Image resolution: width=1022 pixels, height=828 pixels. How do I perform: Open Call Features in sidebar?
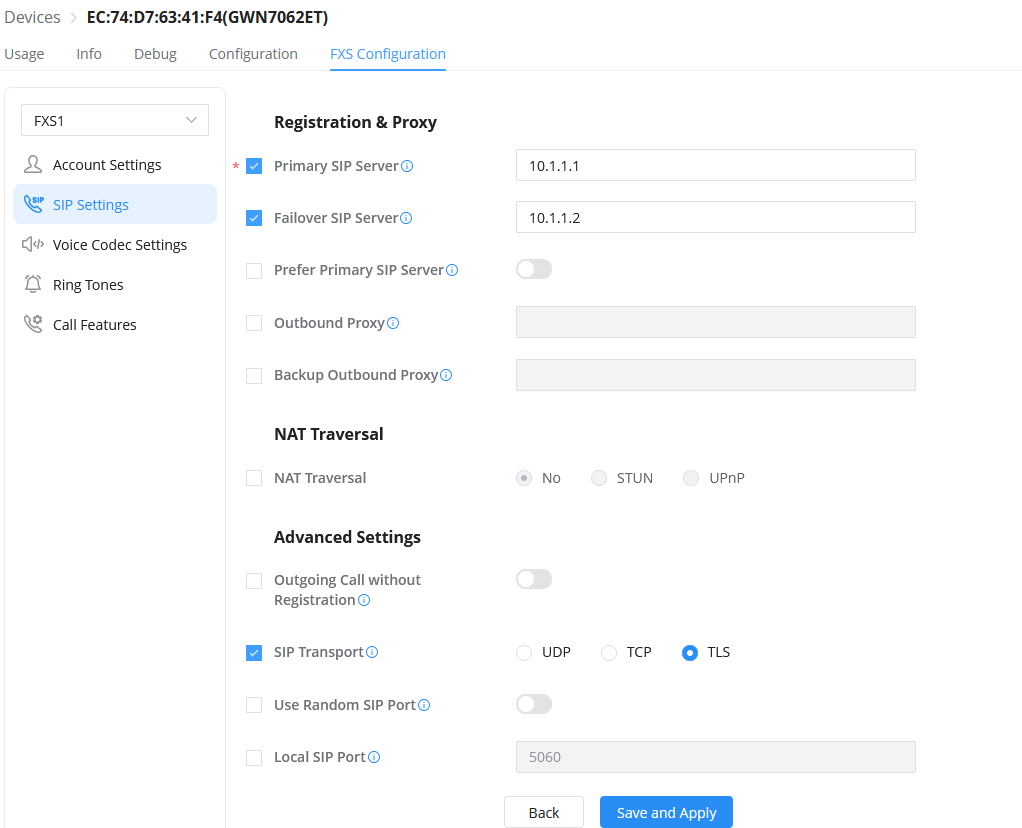[115, 324]
